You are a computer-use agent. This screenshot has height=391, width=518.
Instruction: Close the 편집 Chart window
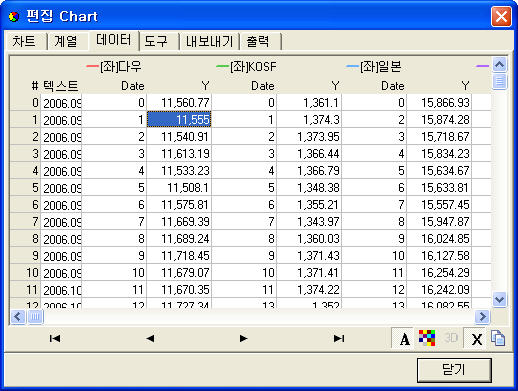click(x=501, y=16)
